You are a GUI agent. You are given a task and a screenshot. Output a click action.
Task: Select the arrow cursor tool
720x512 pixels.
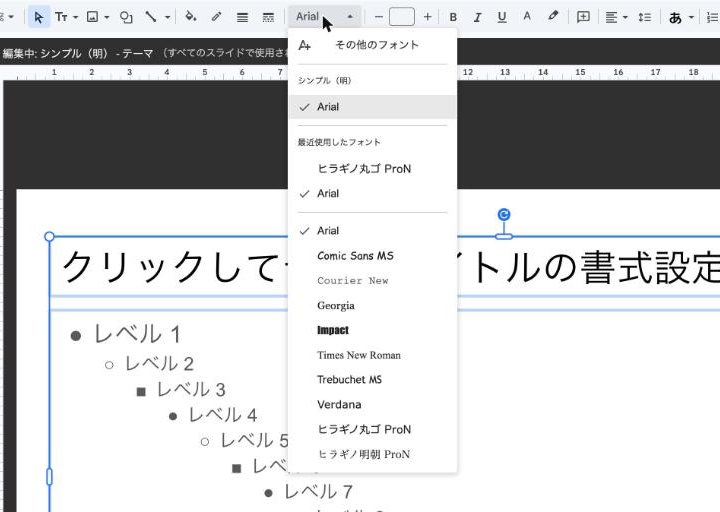39,17
